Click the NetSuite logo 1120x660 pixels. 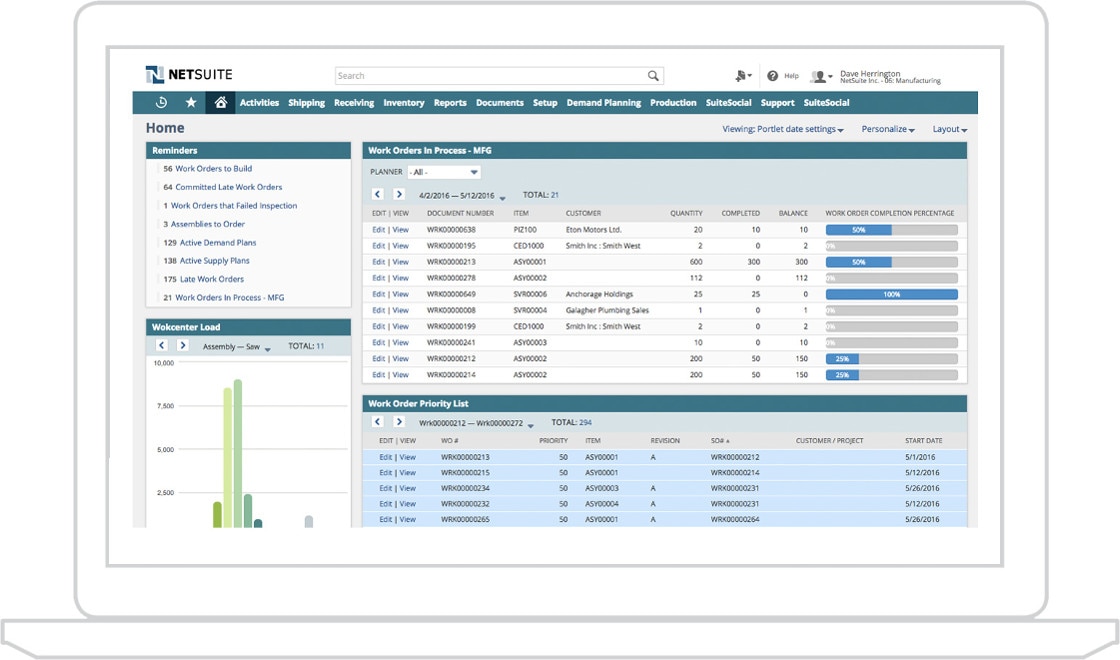190,73
